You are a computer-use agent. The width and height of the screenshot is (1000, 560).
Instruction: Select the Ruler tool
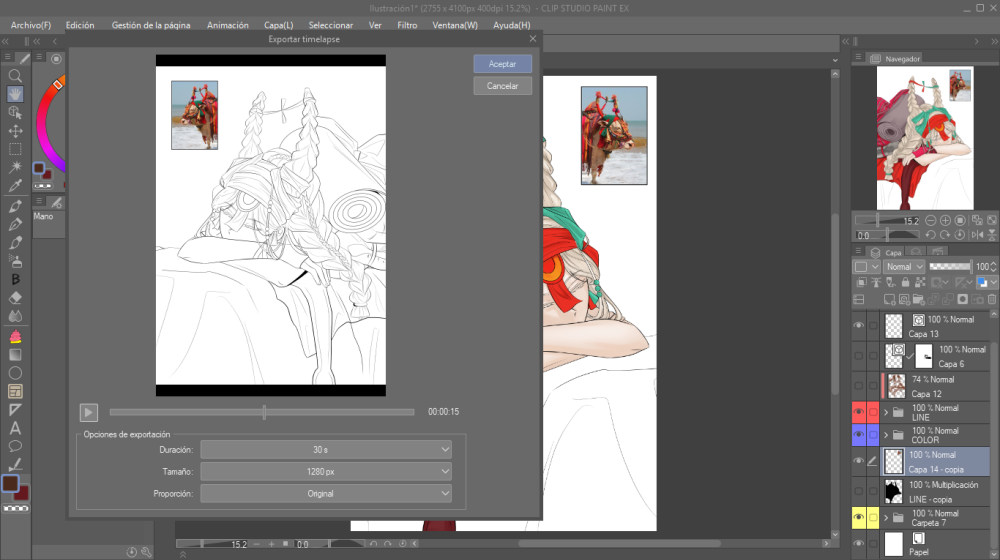[15, 409]
